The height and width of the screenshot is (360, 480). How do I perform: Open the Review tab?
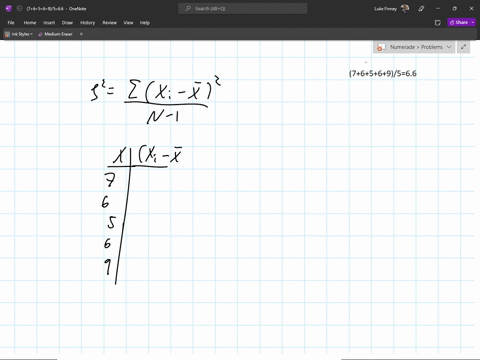tap(110, 23)
